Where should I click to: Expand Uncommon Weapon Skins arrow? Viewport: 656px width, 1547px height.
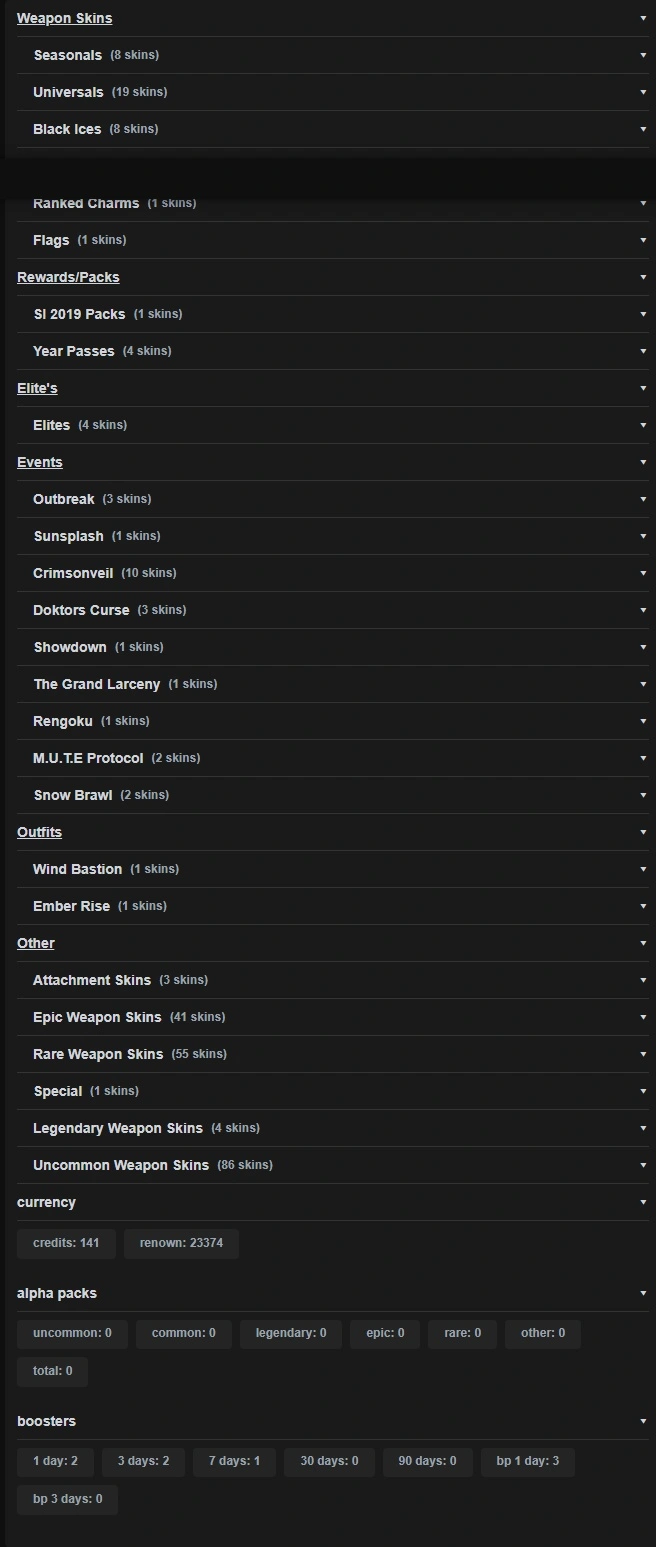pos(643,1165)
